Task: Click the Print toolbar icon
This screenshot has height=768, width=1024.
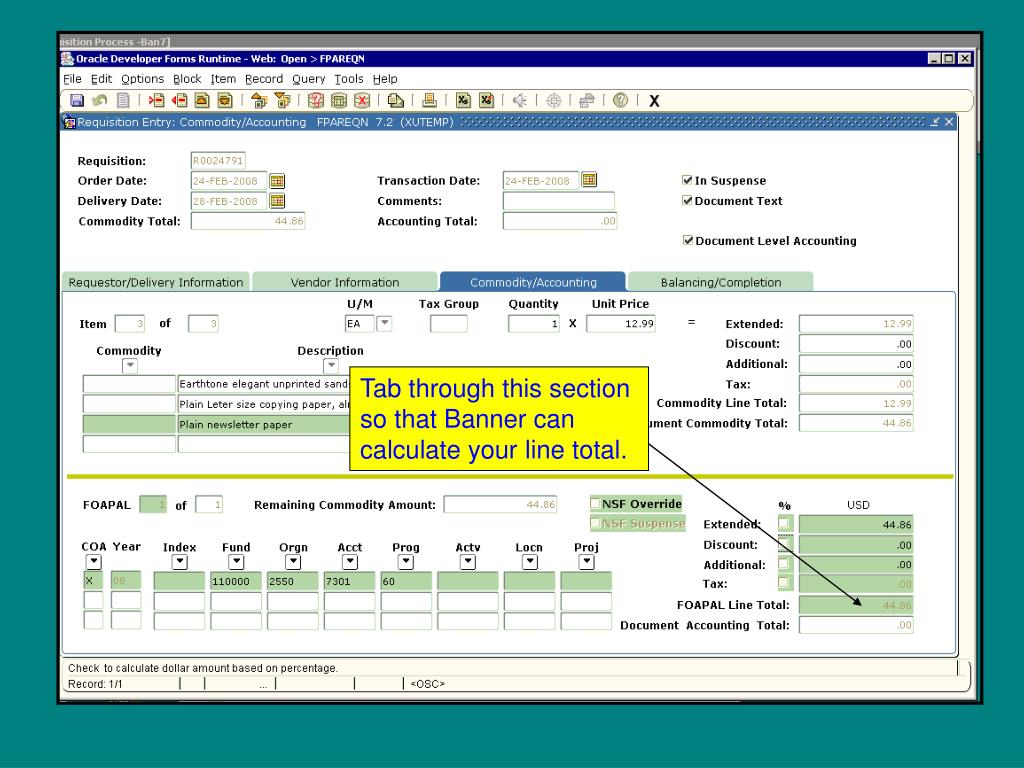Action: 429,101
